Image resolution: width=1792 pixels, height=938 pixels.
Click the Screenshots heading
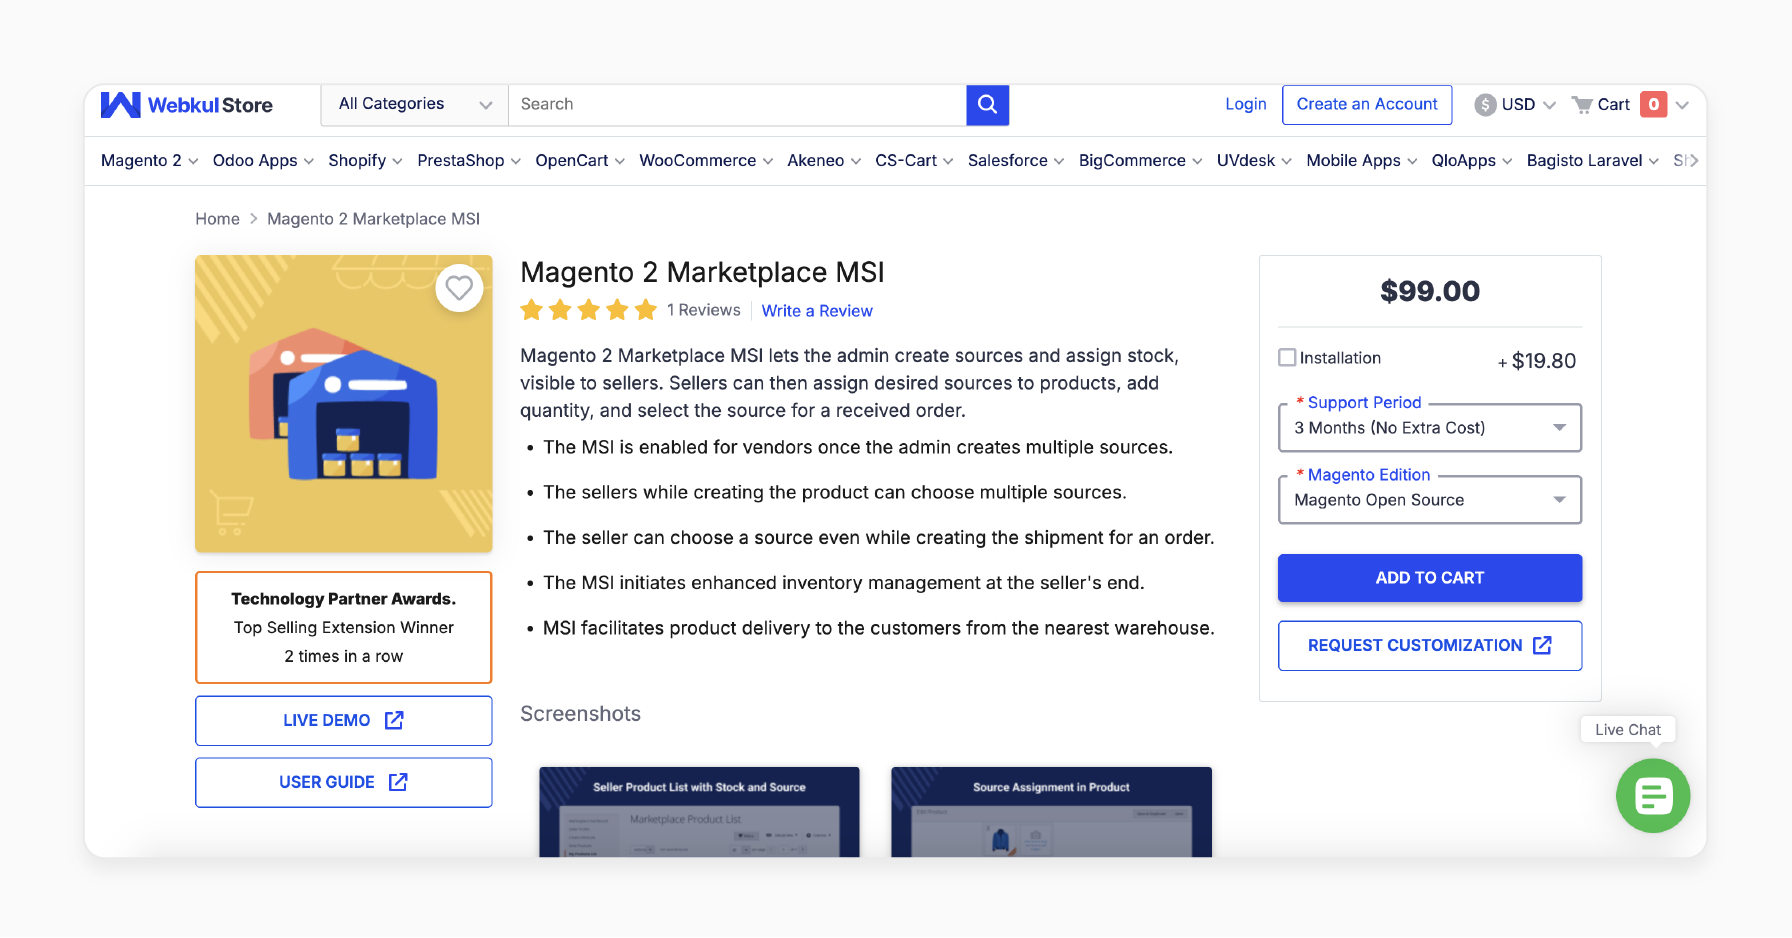pyautogui.click(x=580, y=714)
